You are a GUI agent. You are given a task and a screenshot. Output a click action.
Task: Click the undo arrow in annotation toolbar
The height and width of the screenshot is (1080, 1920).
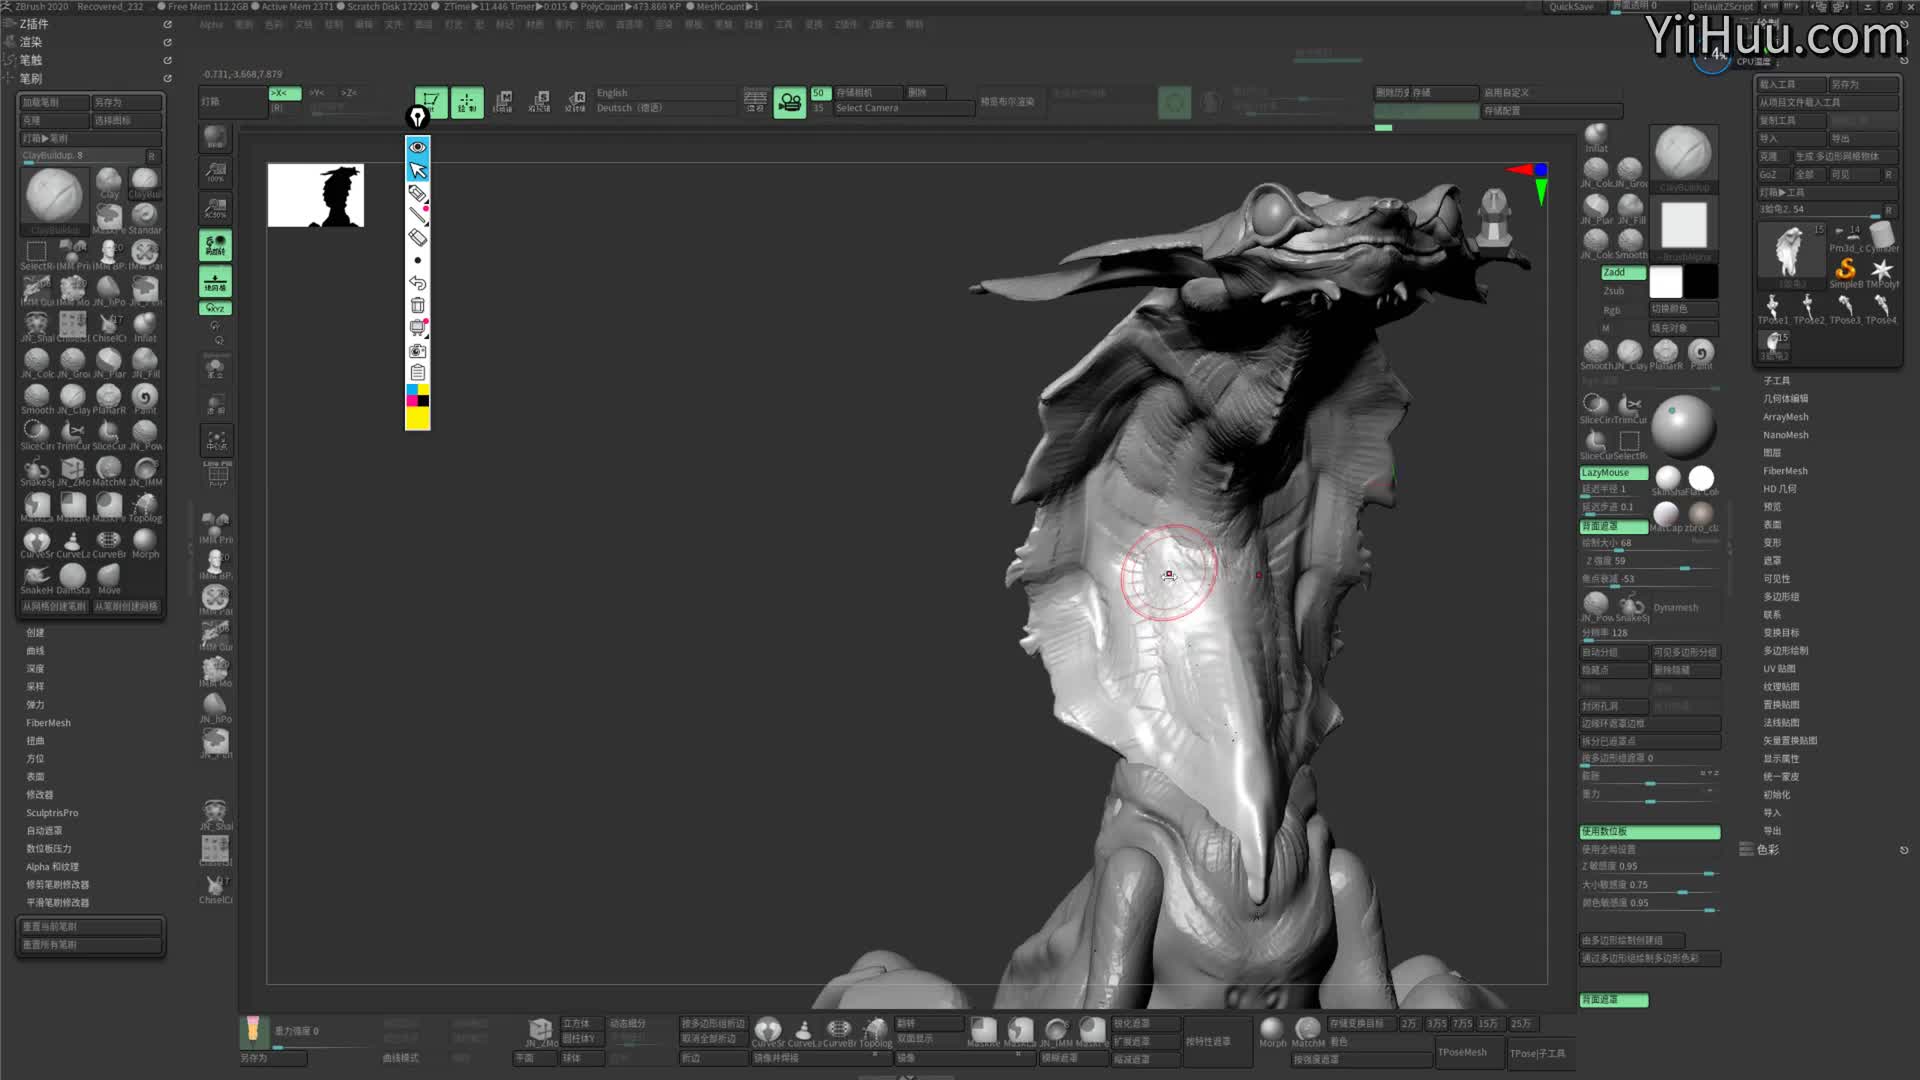tap(418, 283)
